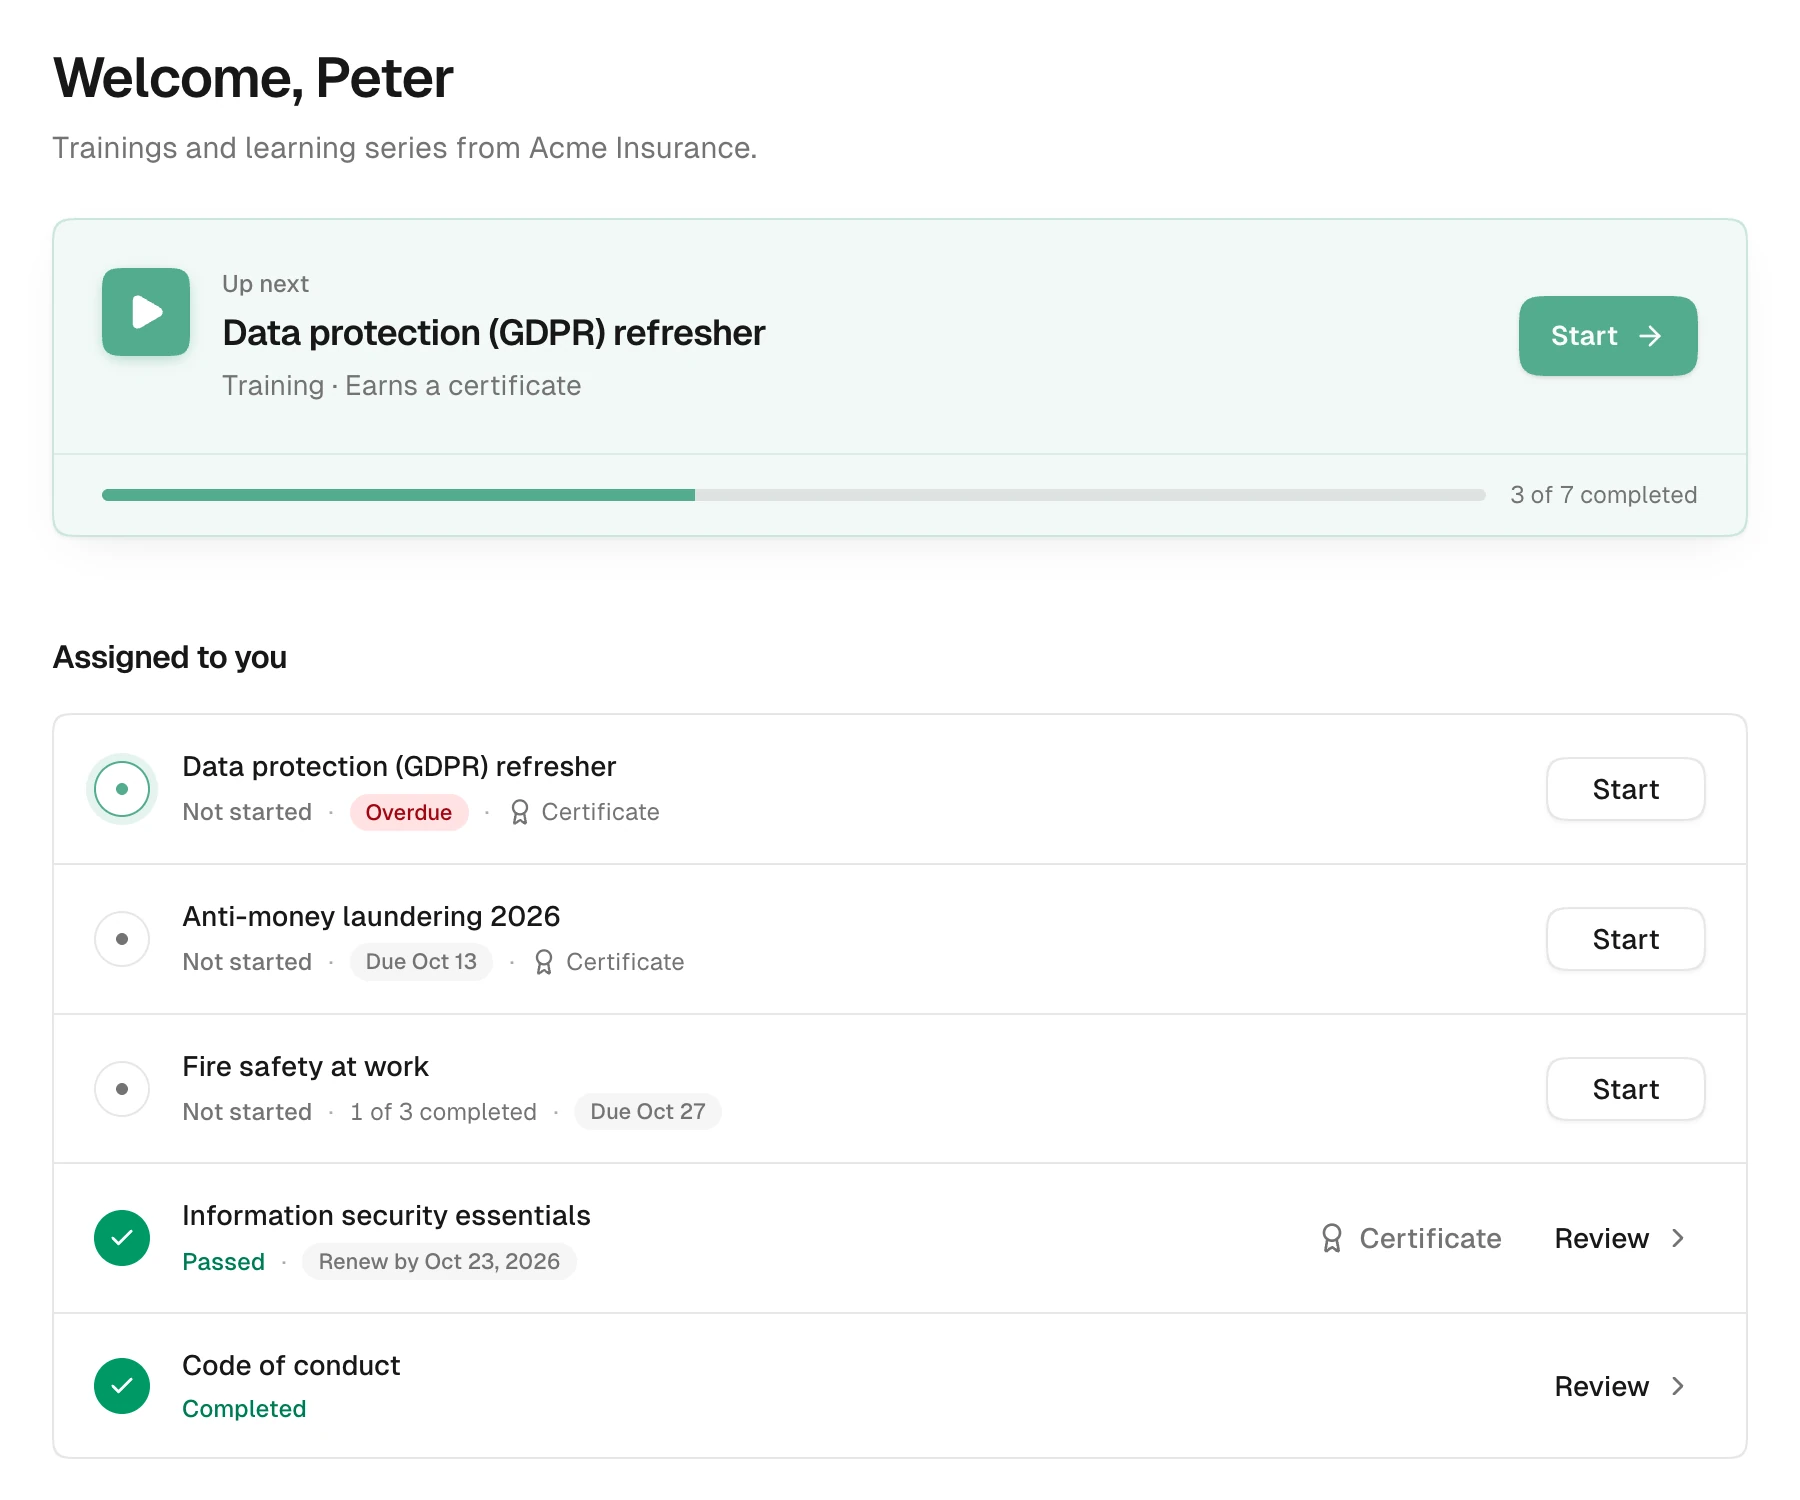Click certificate ribbon icon for Anti-money laundering 2026

(544, 962)
